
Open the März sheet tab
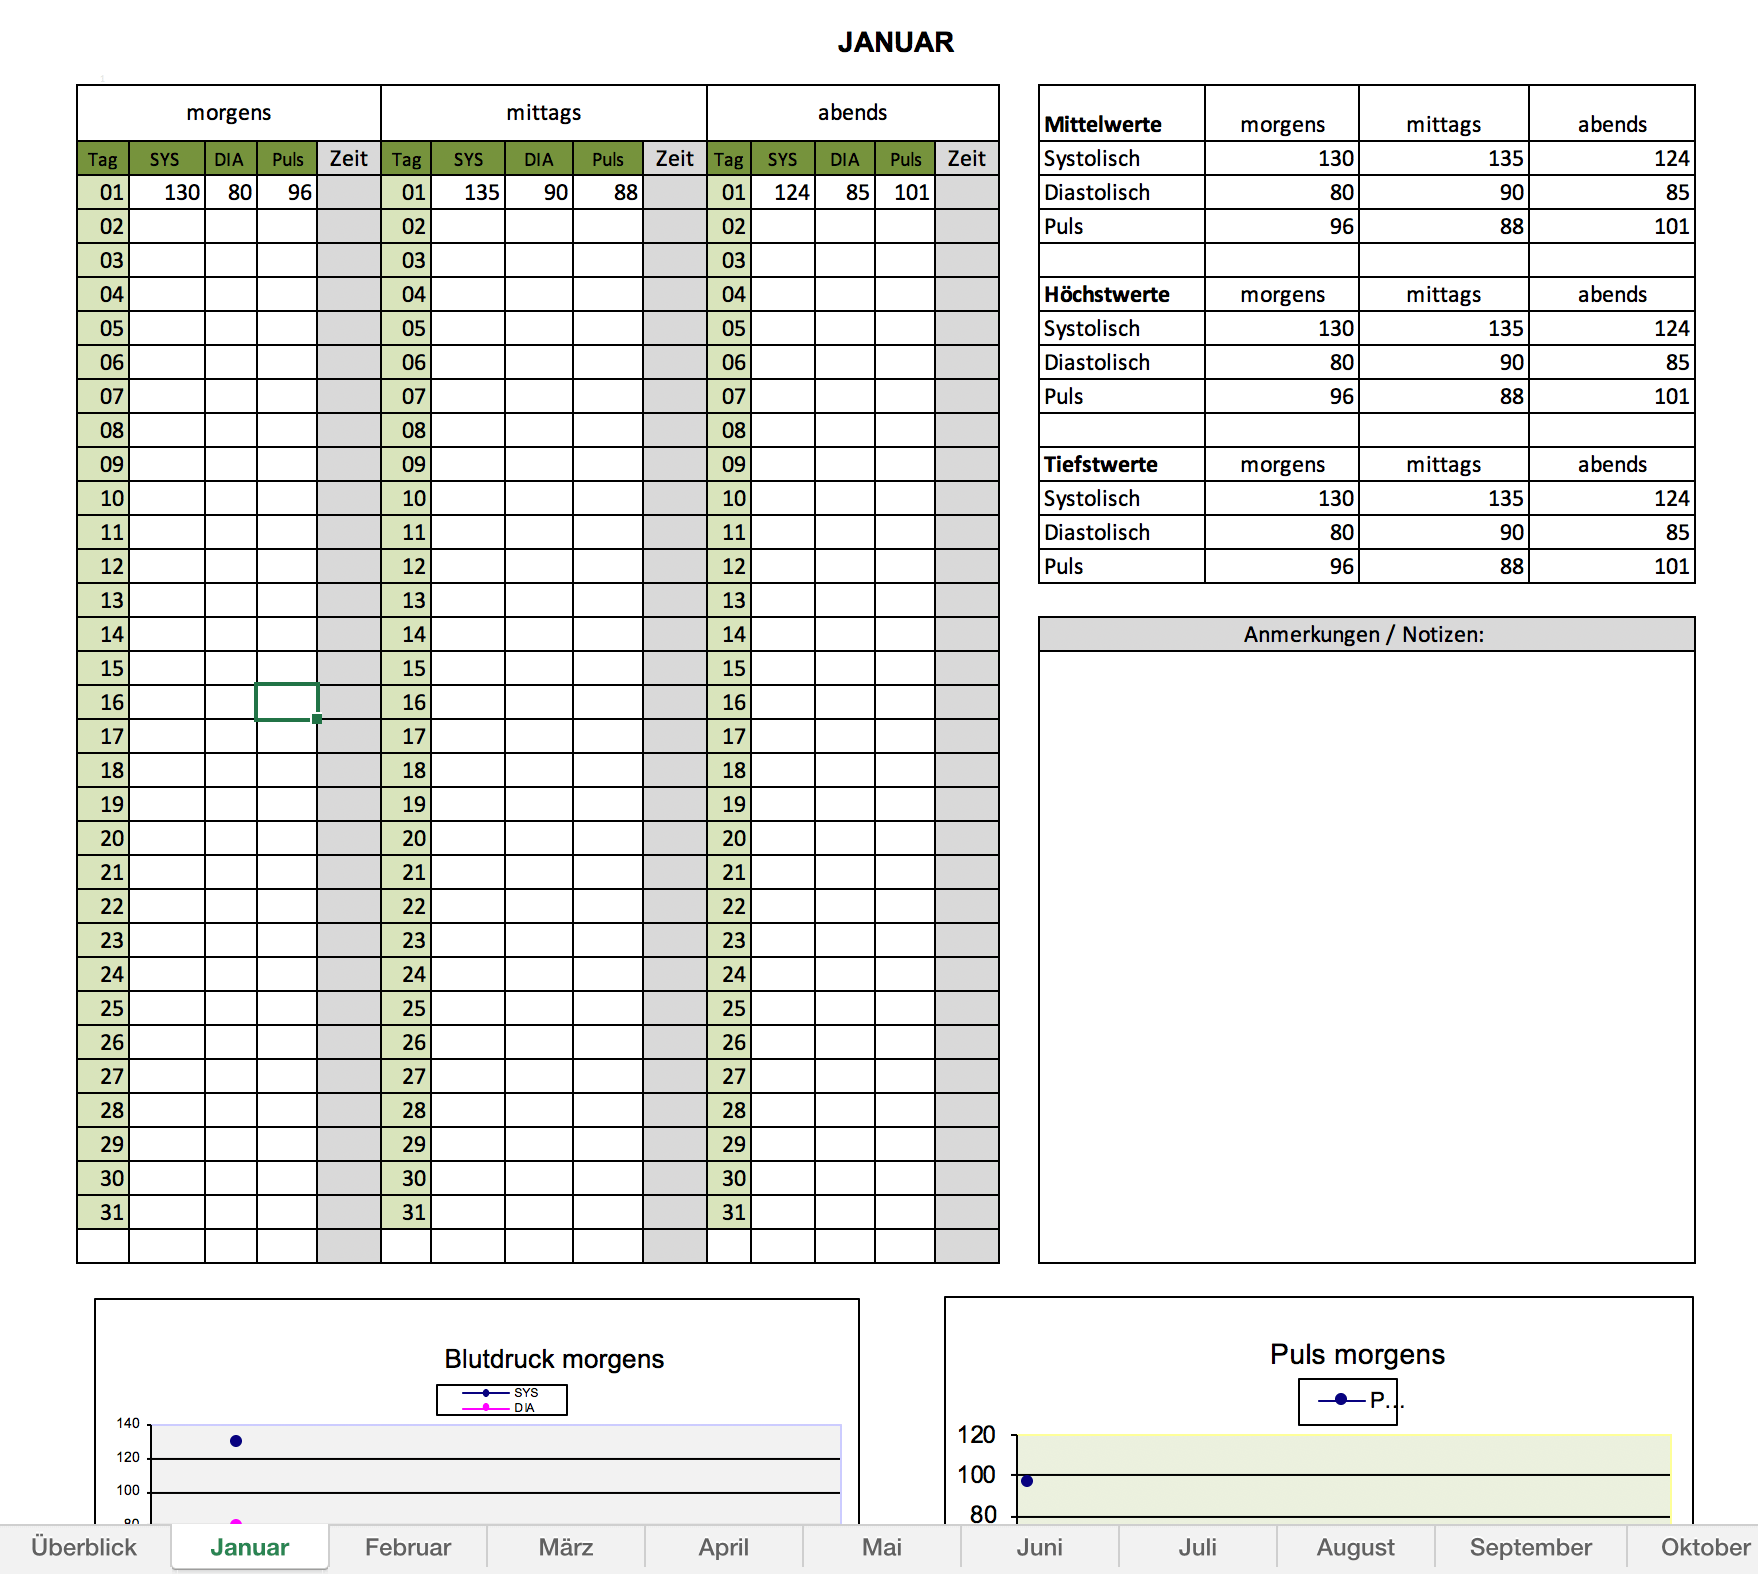click(566, 1547)
